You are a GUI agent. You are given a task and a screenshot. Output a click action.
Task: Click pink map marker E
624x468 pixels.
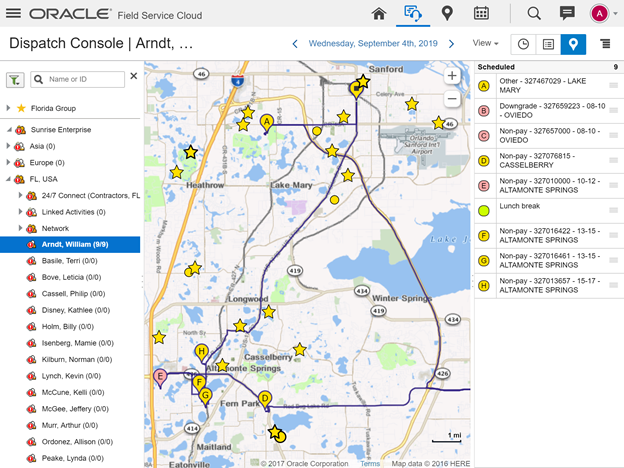click(160, 378)
